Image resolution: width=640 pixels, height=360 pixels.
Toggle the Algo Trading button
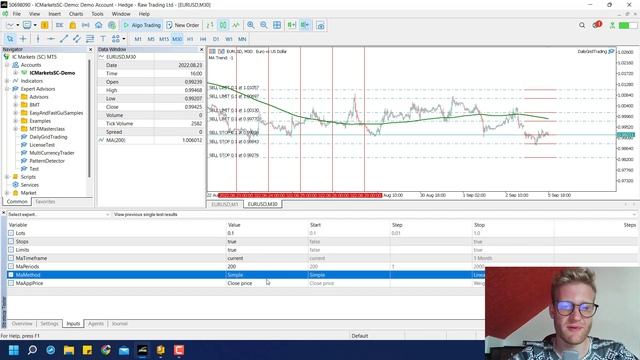click(142, 25)
